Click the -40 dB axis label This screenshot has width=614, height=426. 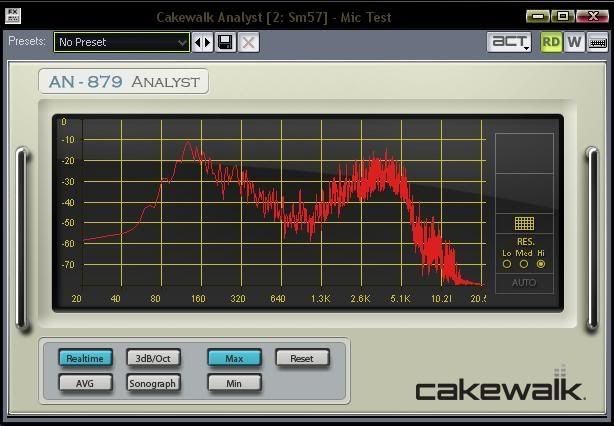(x=68, y=202)
